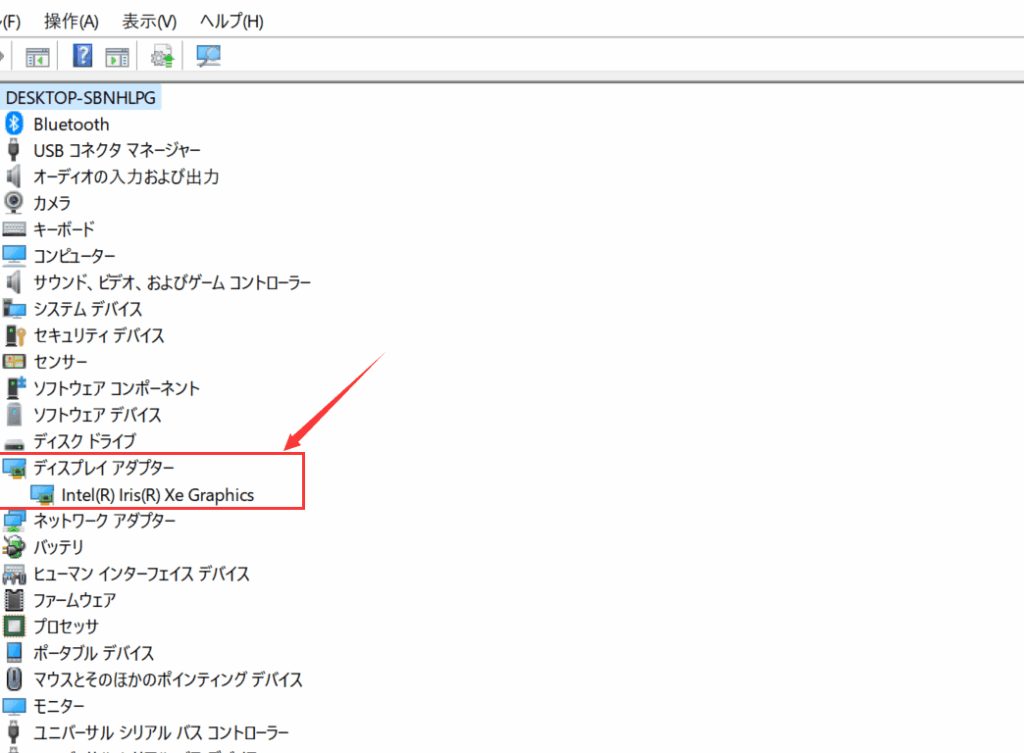Select the ディスク ドライブ category
Image resolution: width=1024 pixels, height=753 pixels.
tap(84, 441)
